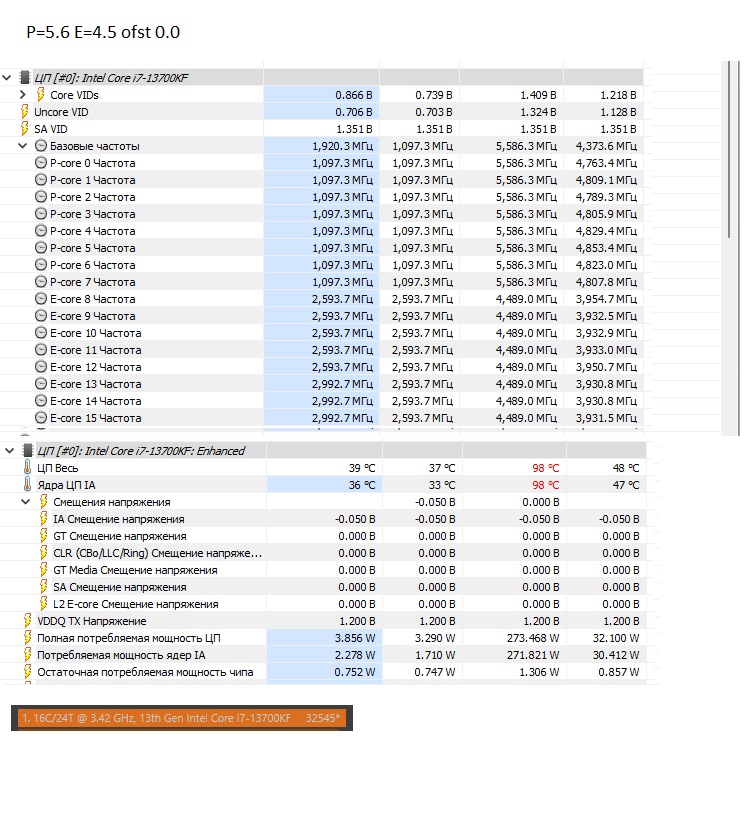Click the clock icon beside P-core 7 Частота
Image resolution: width=749 pixels, height=813 pixels.
41,282
